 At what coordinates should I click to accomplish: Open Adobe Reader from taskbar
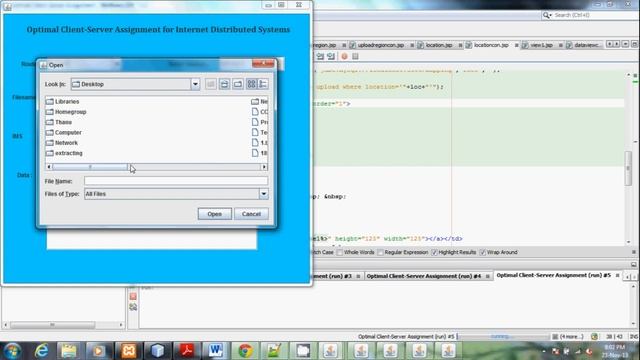[187, 351]
